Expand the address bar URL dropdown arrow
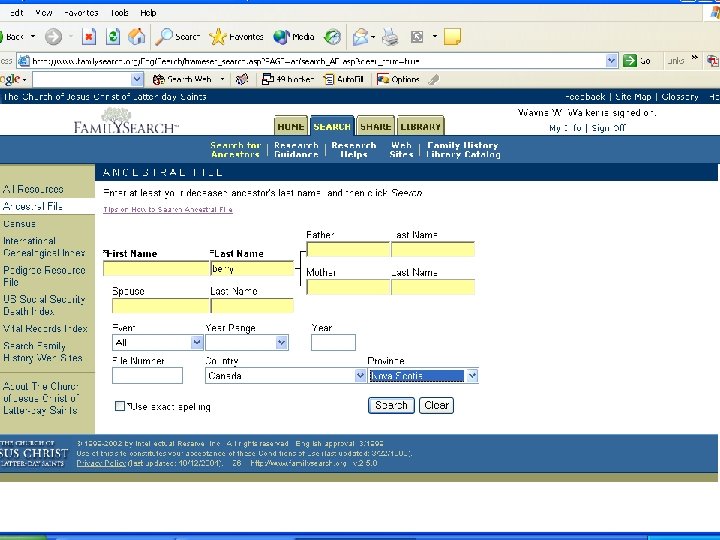720x540 pixels. point(611,61)
